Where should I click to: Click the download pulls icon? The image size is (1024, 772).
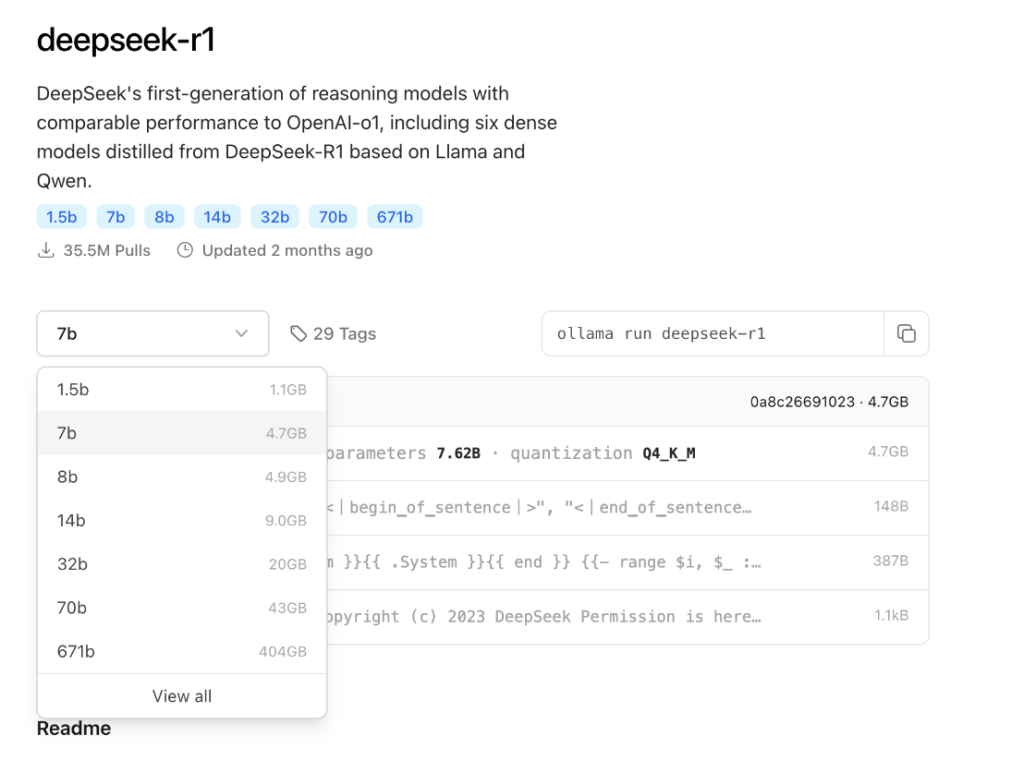45,251
